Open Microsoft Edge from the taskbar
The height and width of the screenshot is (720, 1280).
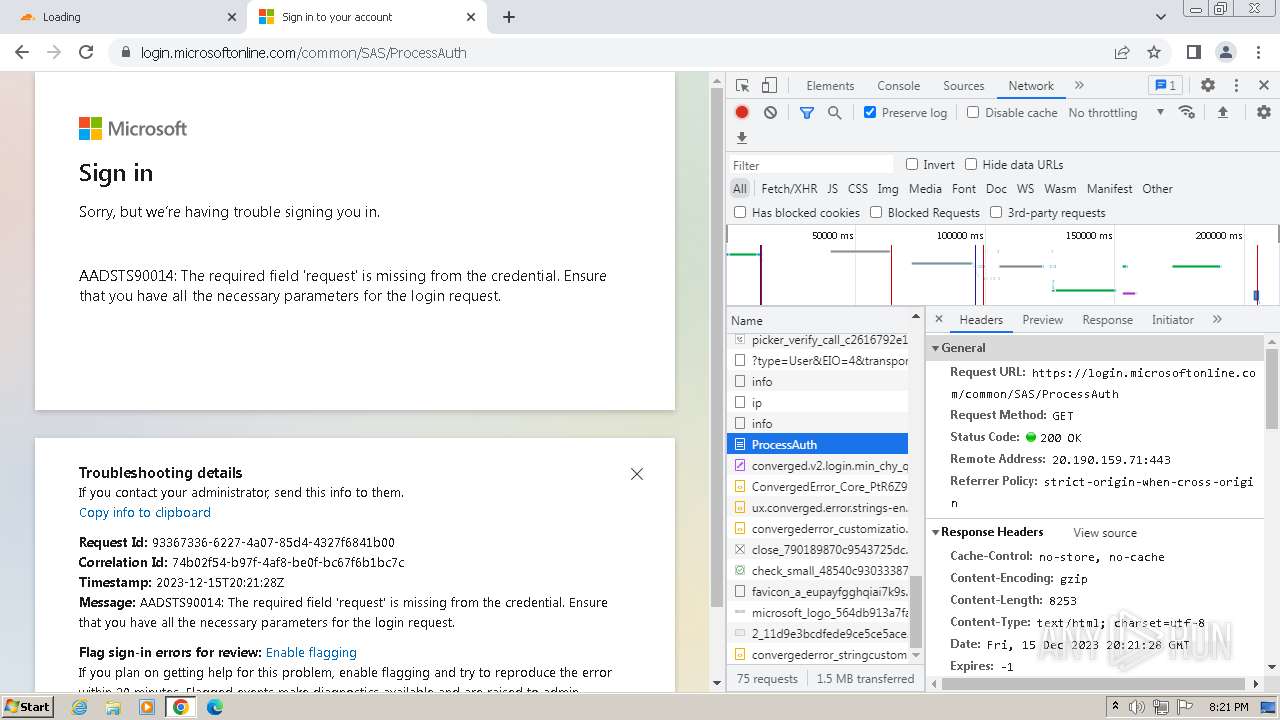point(214,707)
